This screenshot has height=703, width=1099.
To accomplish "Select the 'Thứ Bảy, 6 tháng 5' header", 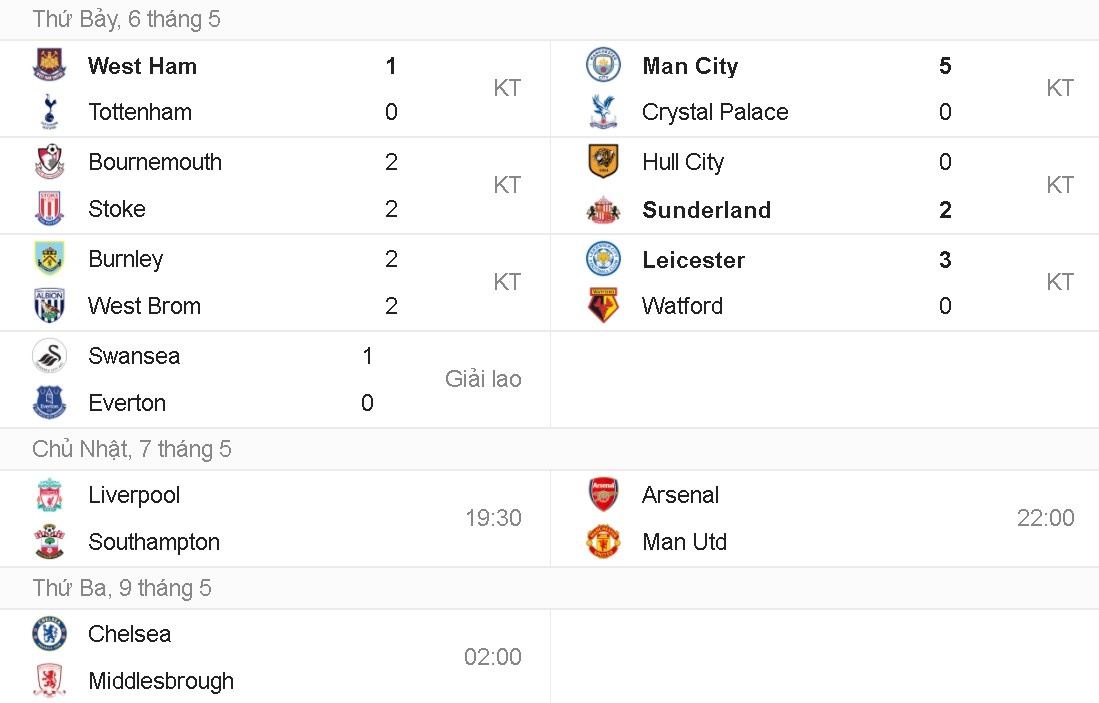I will click(x=127, y=19).
